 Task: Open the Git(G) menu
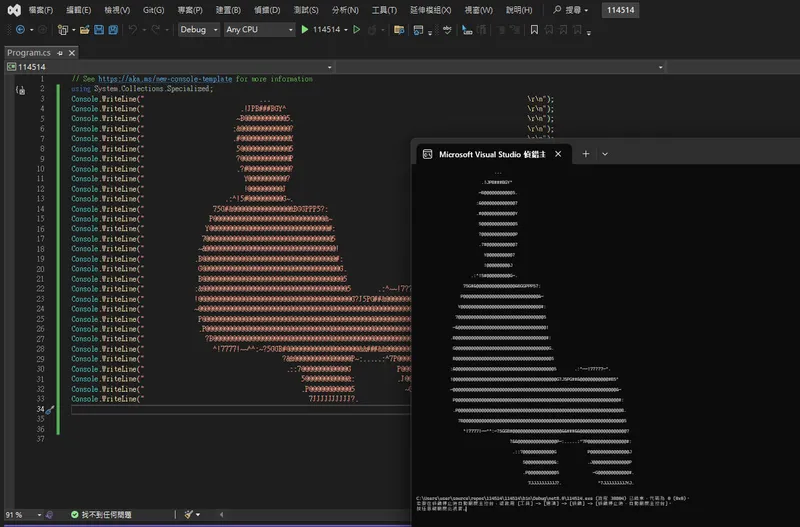click(x=153, y=10)
